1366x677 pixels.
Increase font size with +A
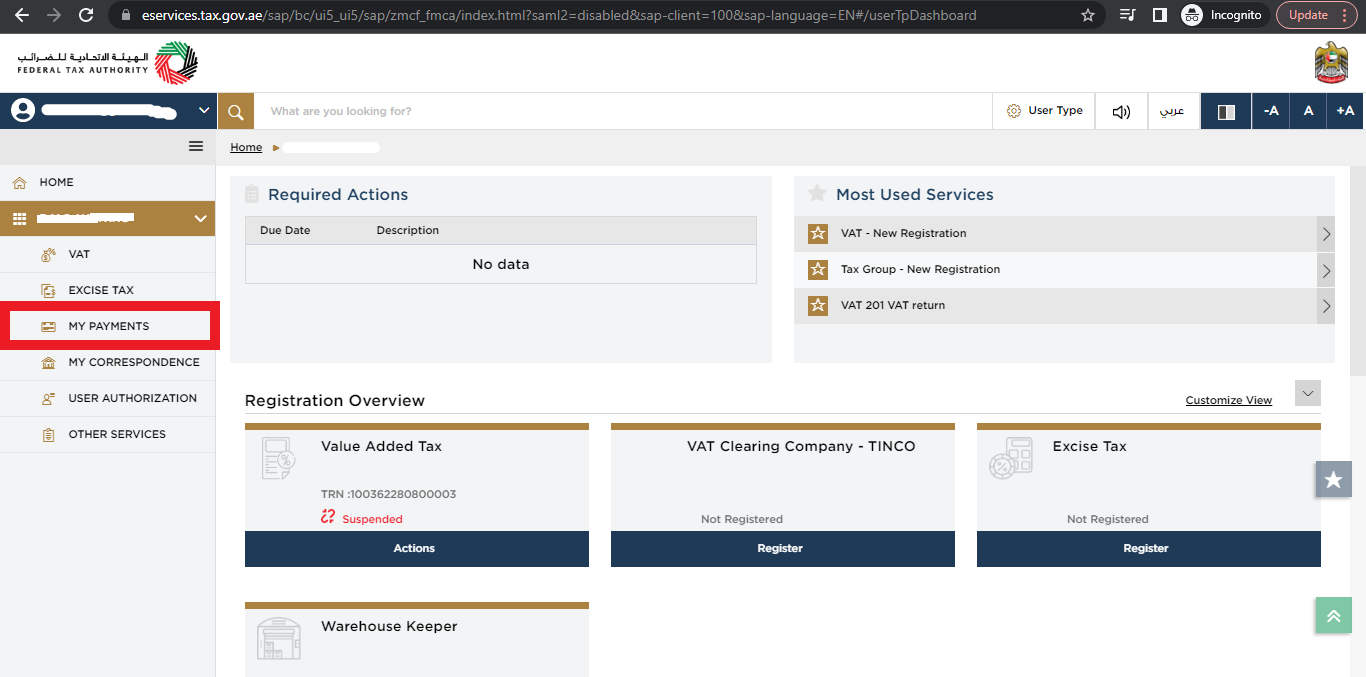pos(1346,111)
